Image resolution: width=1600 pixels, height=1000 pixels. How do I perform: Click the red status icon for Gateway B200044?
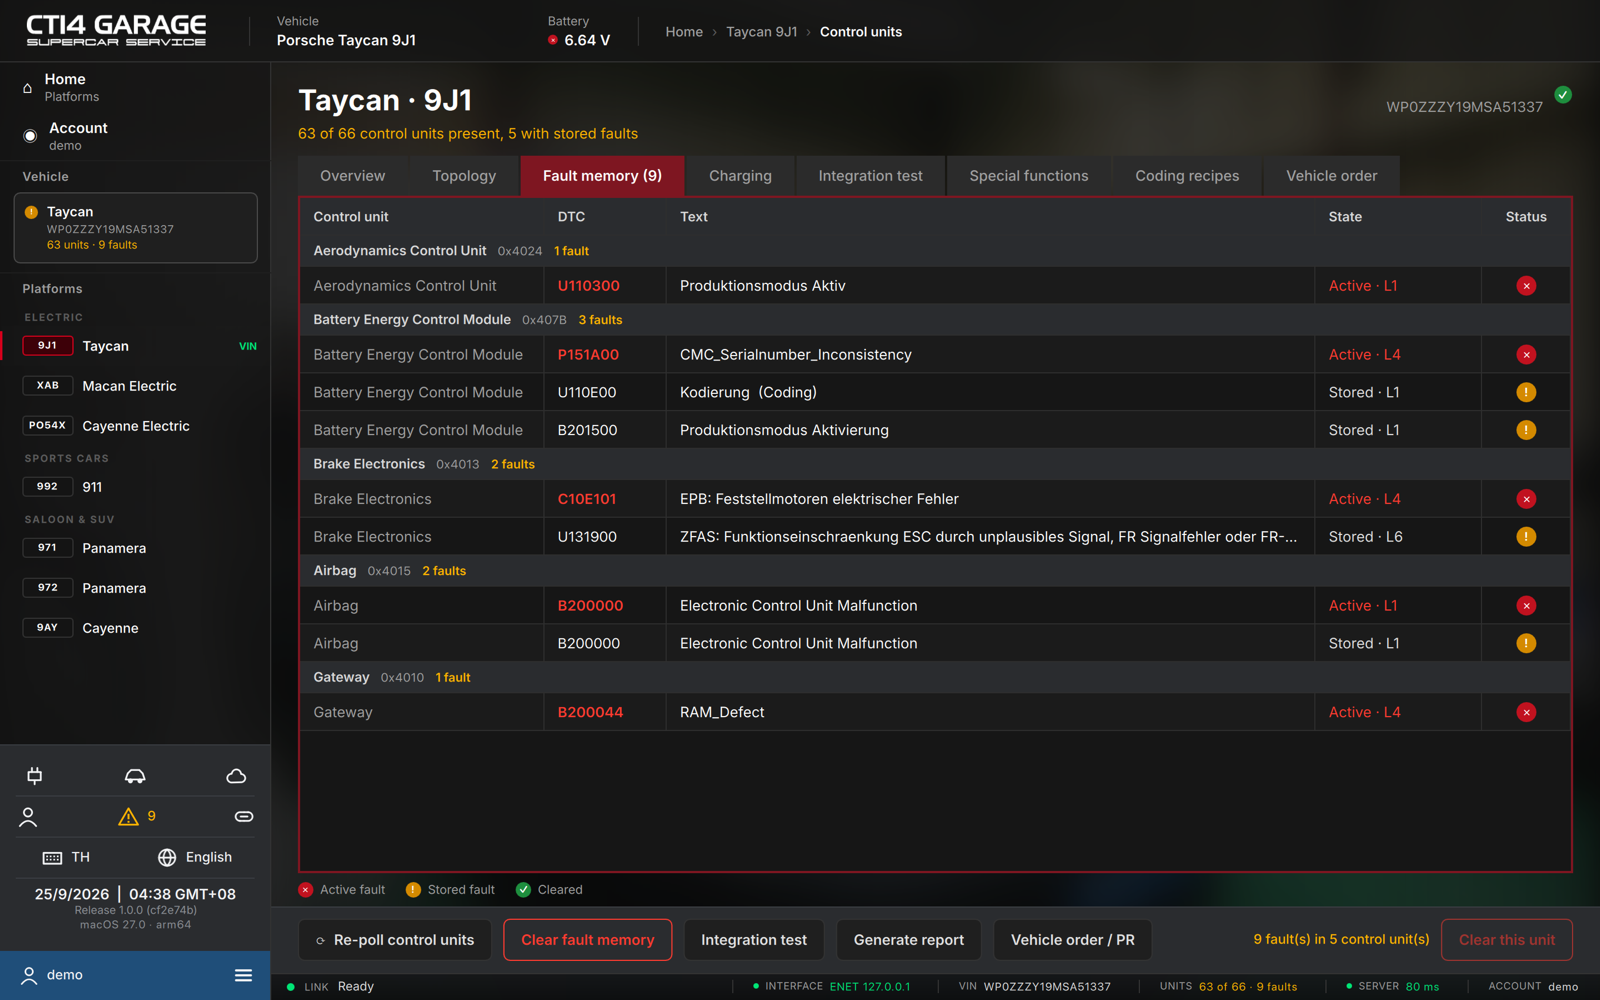click(1526, 712)
